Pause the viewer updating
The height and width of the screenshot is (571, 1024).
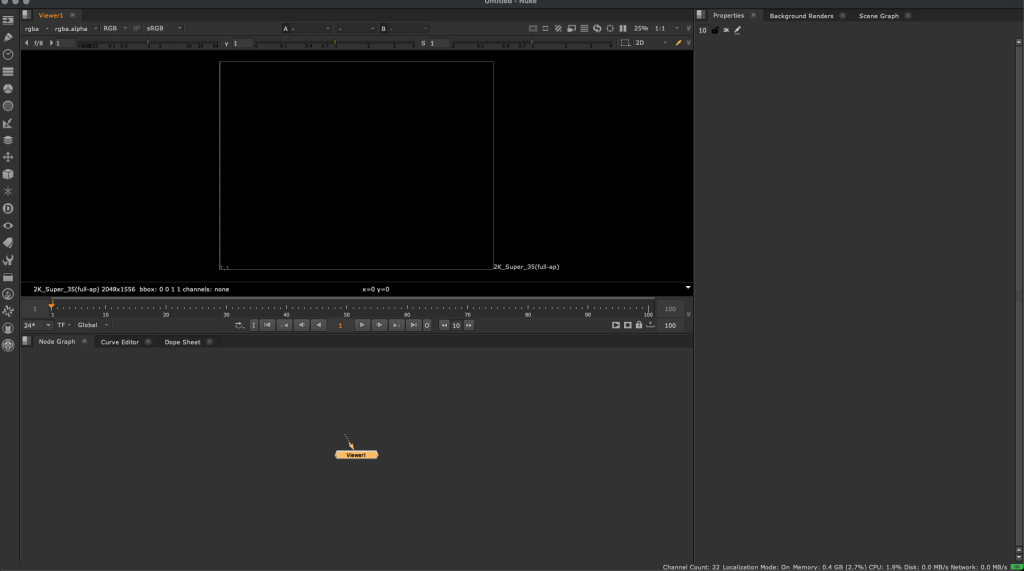pos(623,29)
